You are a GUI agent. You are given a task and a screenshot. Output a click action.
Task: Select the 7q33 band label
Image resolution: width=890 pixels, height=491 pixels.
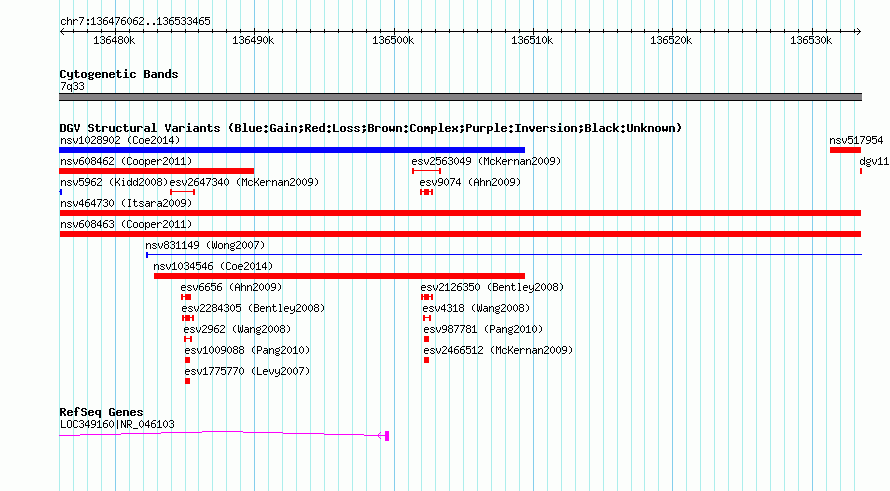pyautogui.click(x=72, y=86)
